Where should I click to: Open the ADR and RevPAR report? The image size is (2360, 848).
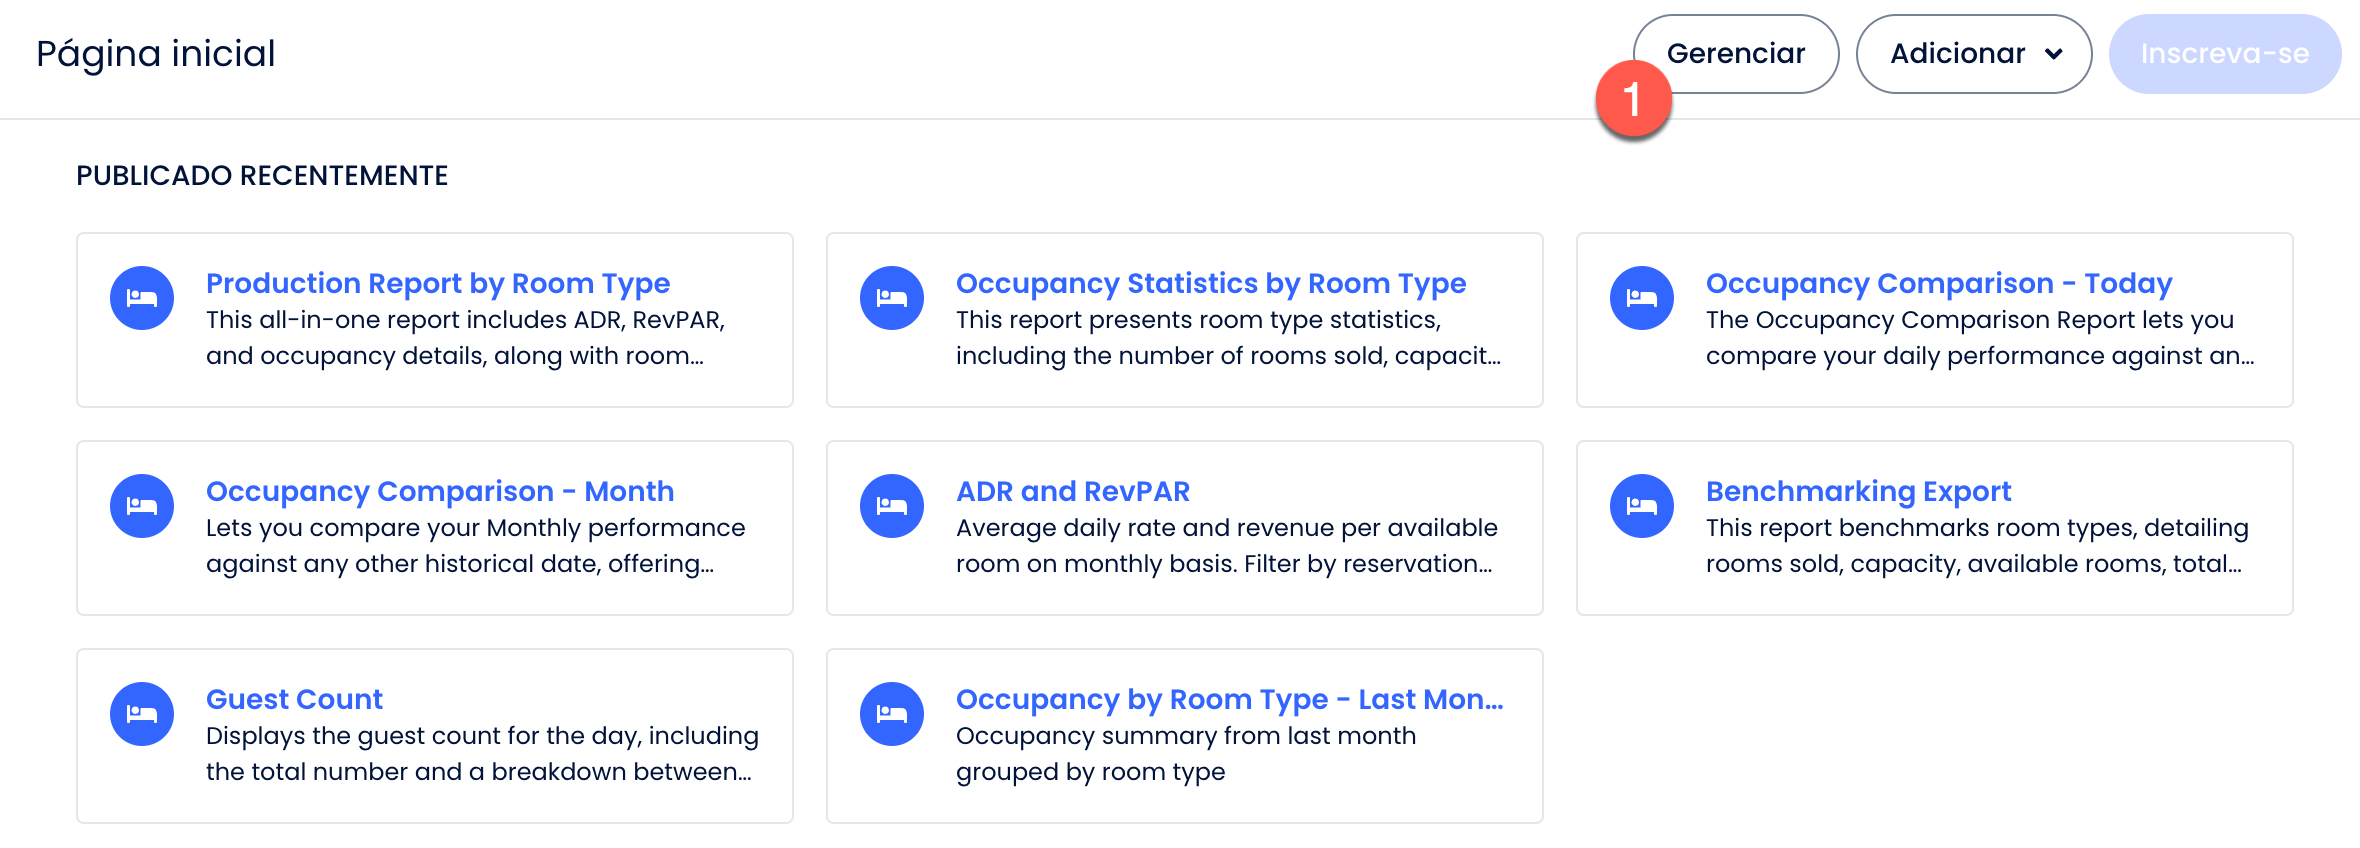1072,492
